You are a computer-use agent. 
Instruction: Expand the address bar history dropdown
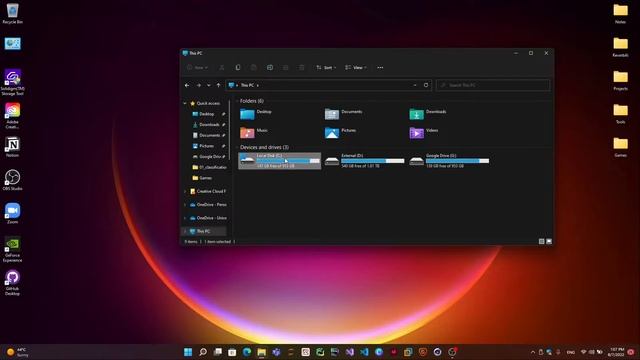415,85
